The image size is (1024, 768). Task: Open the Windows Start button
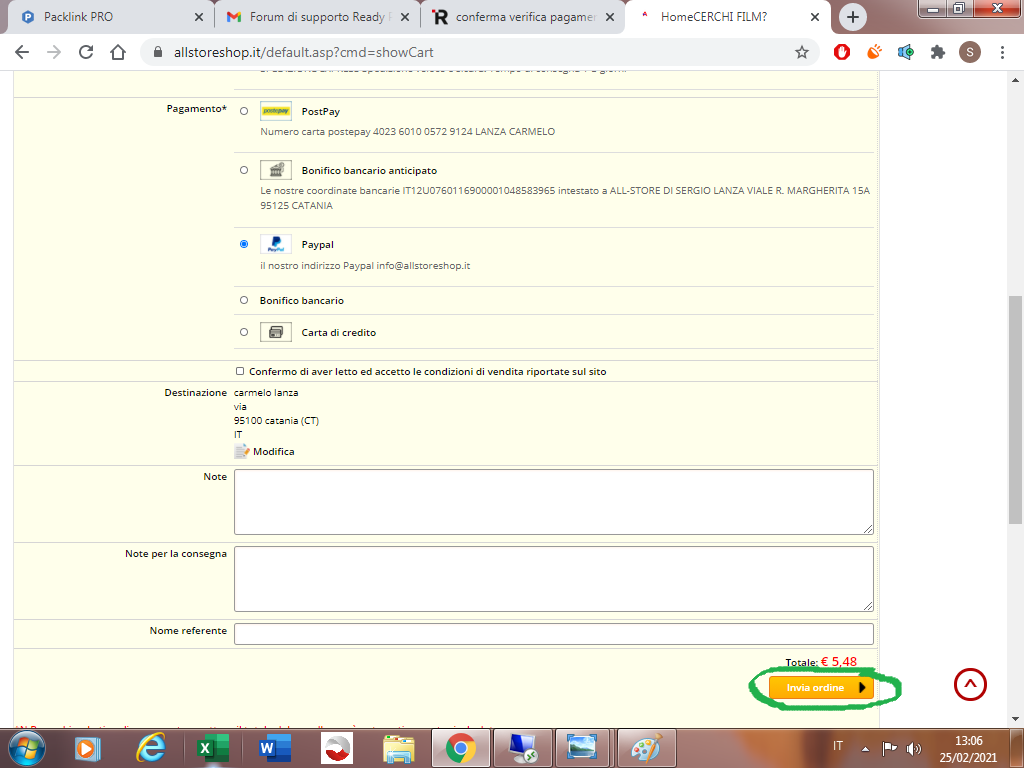pos(27,748)
